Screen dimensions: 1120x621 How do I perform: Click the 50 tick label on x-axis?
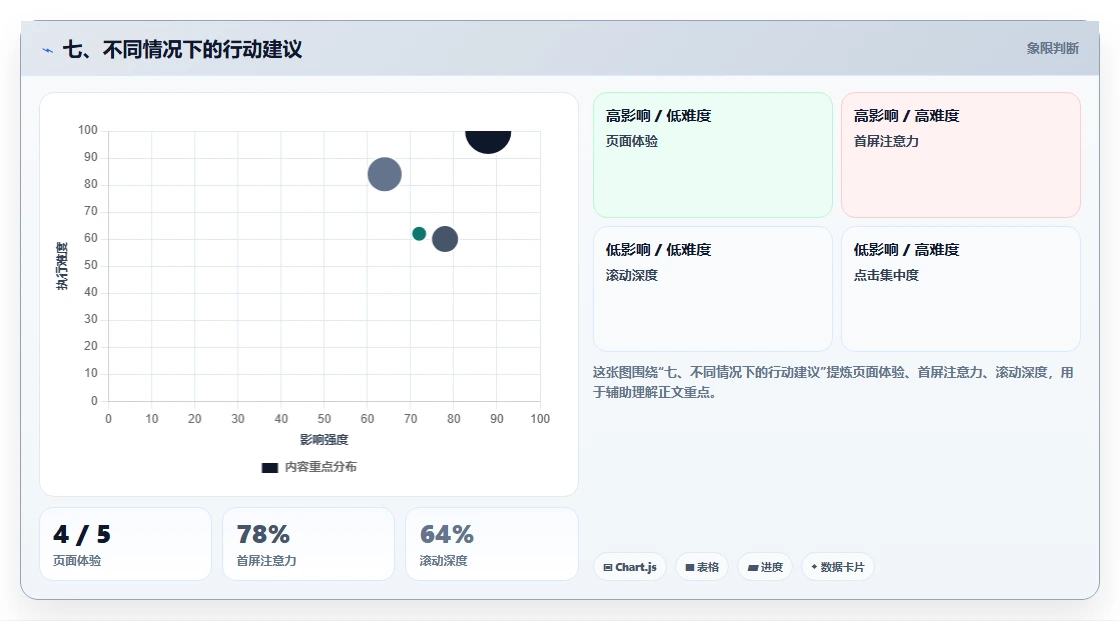click(x=324, y=419)
